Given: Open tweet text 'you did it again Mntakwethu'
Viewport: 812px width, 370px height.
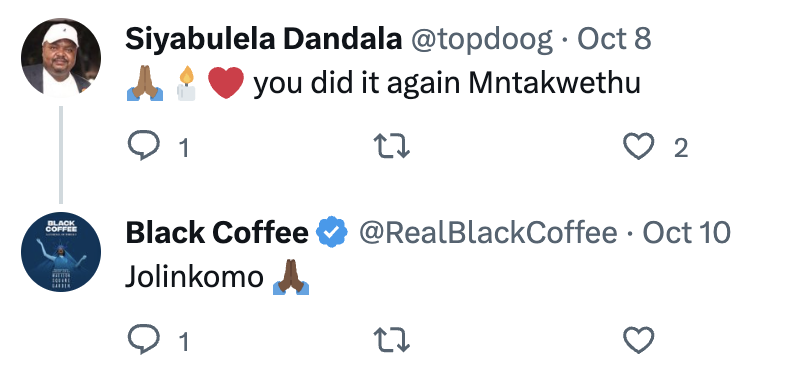Looking at the screenshot, I should pyautogui.click(x=447, y=83).
